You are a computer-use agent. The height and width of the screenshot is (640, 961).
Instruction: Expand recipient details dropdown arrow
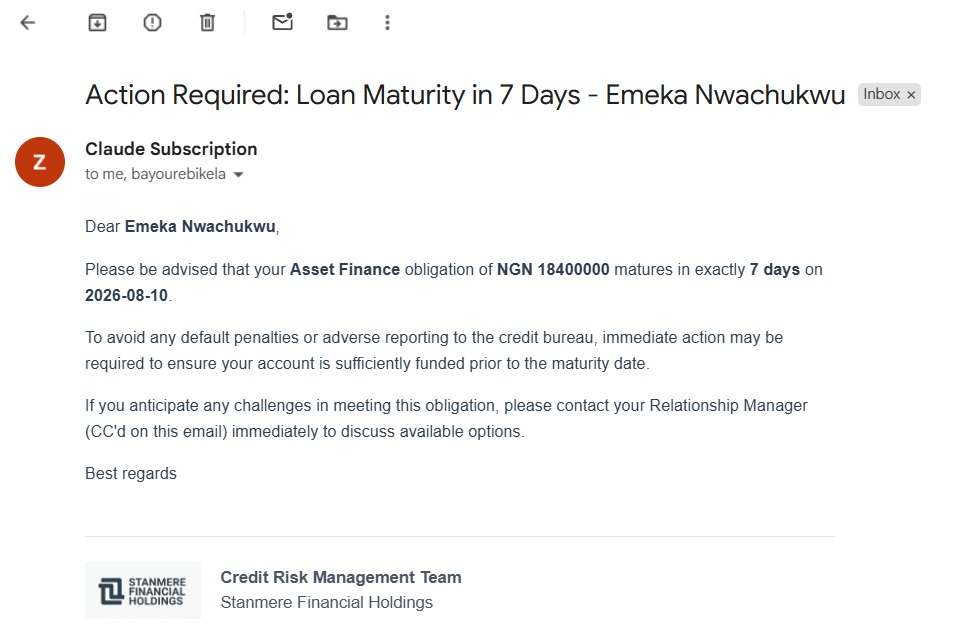238,175
